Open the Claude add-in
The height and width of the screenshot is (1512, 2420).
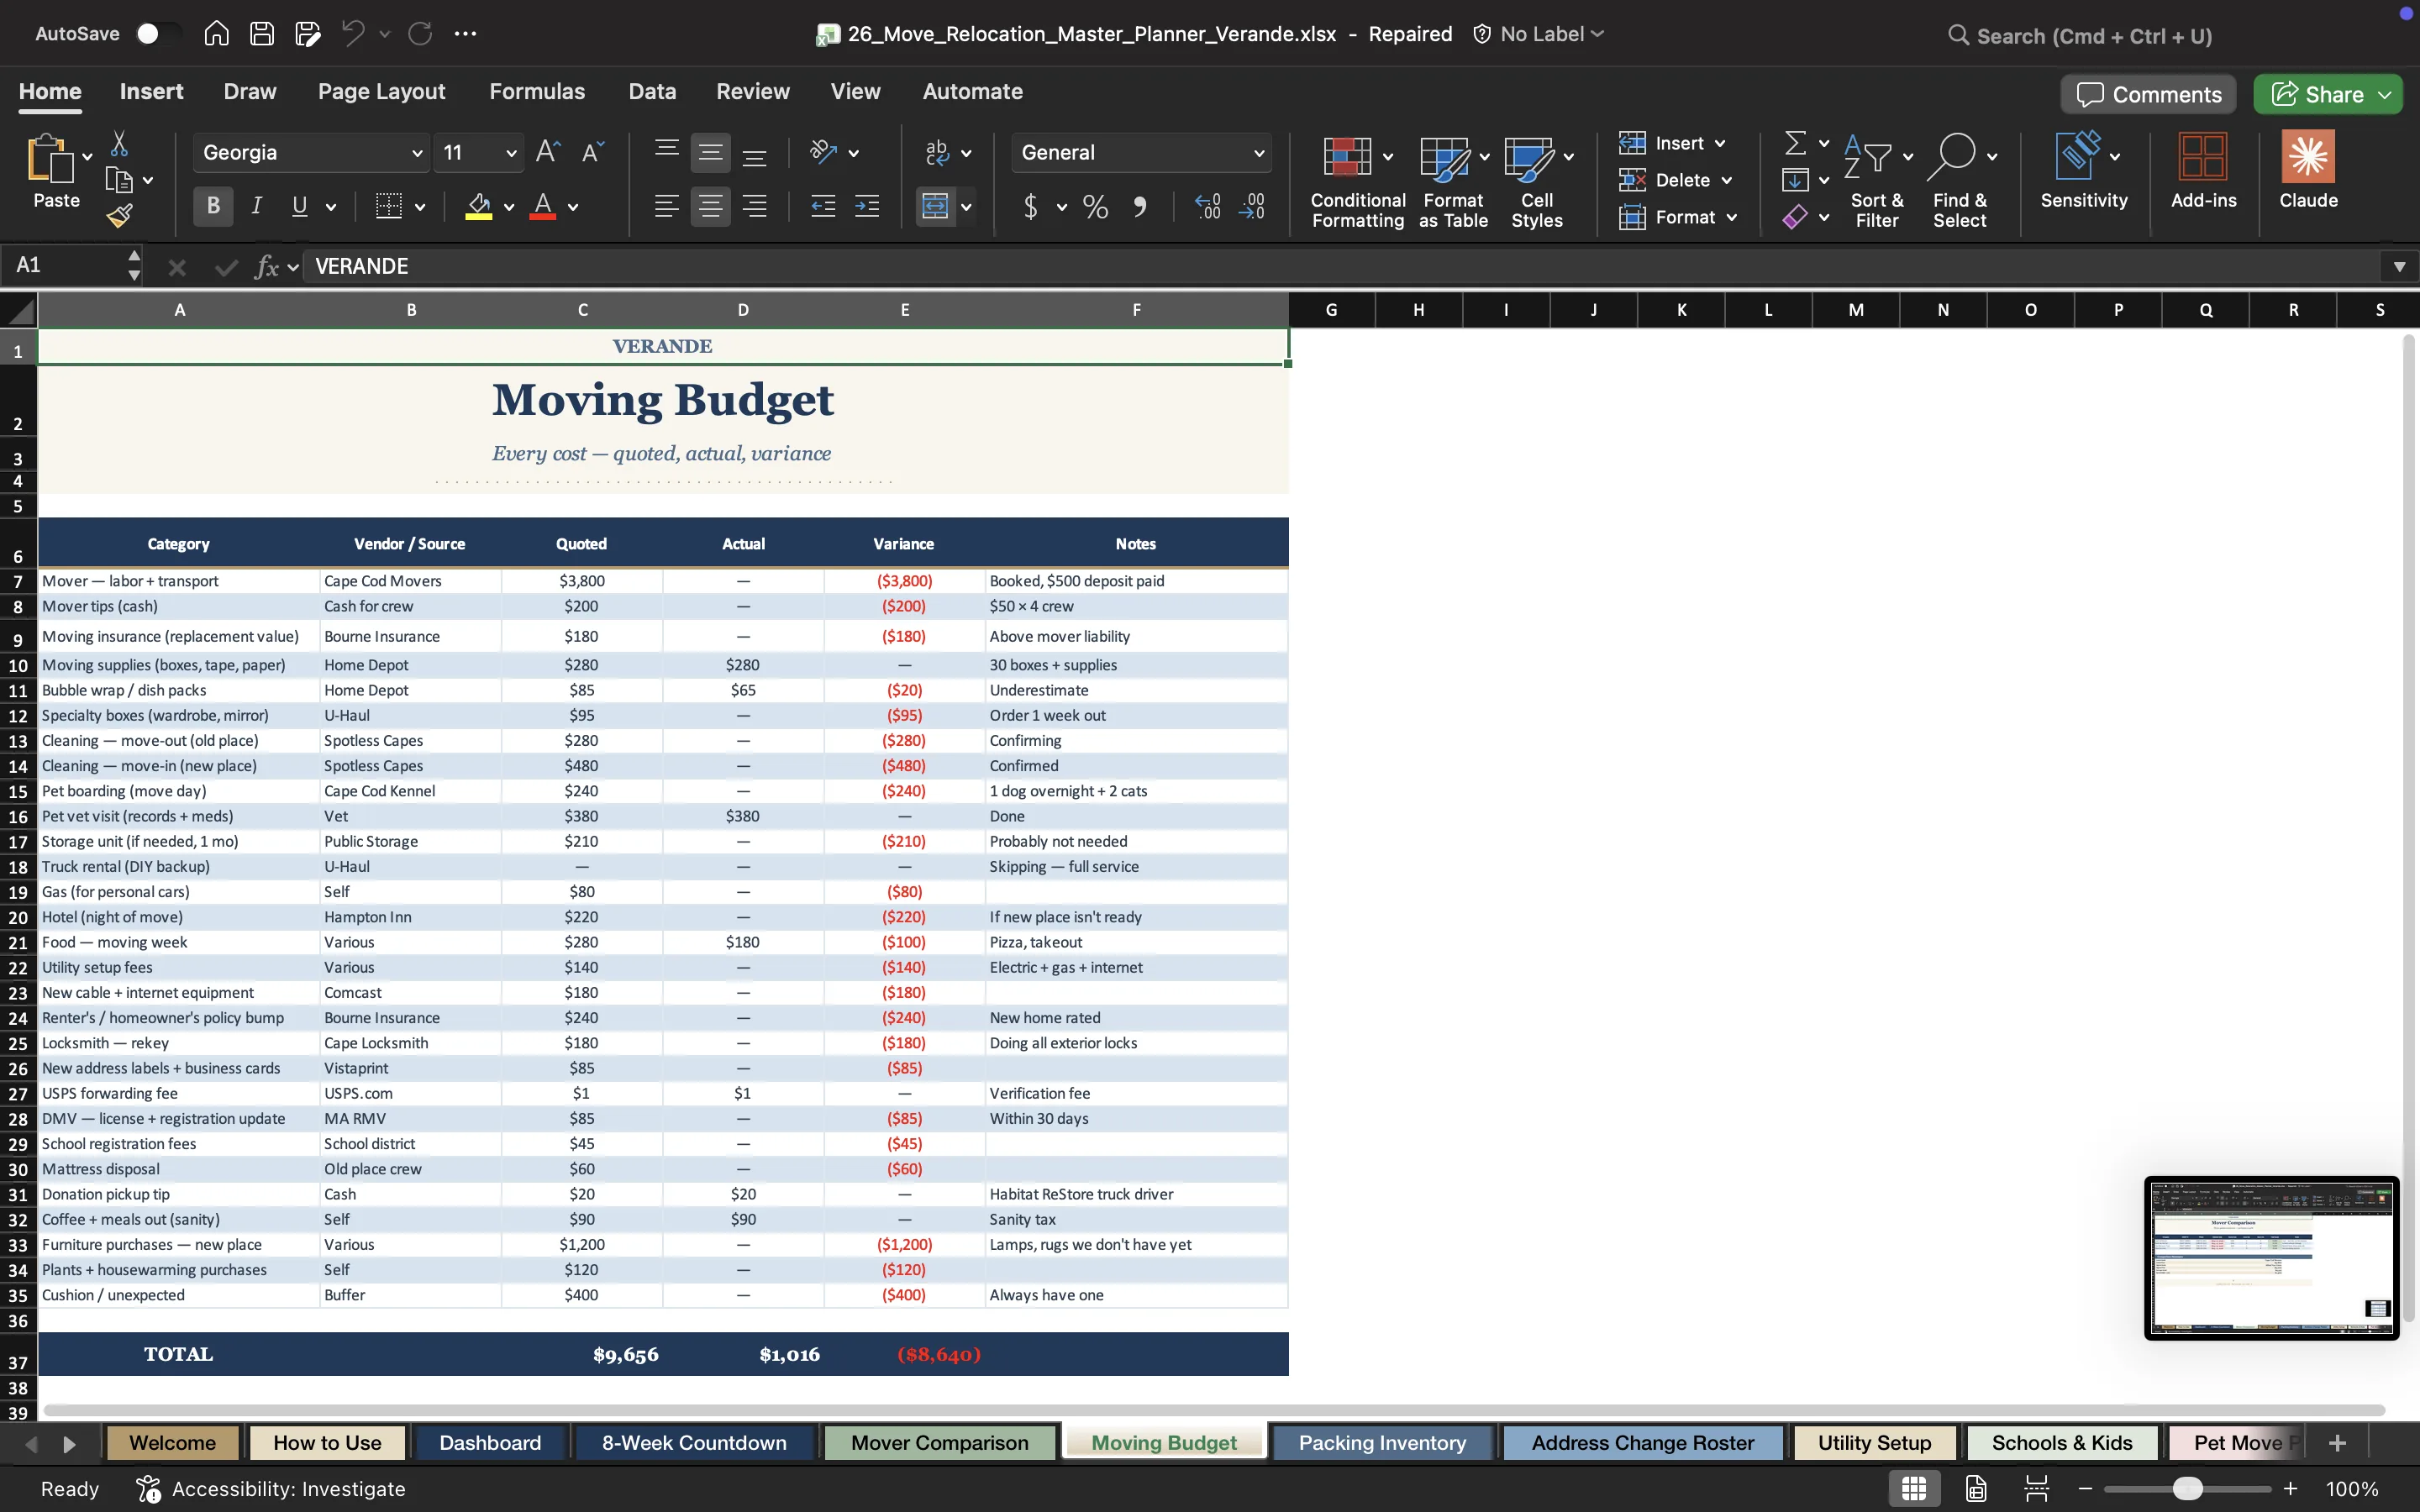(2308, 170)
